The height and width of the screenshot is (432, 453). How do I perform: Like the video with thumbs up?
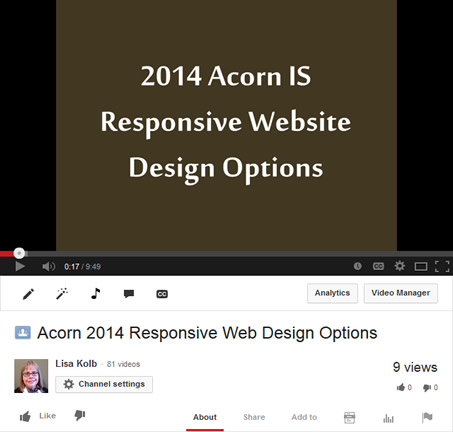coord(37,416)
